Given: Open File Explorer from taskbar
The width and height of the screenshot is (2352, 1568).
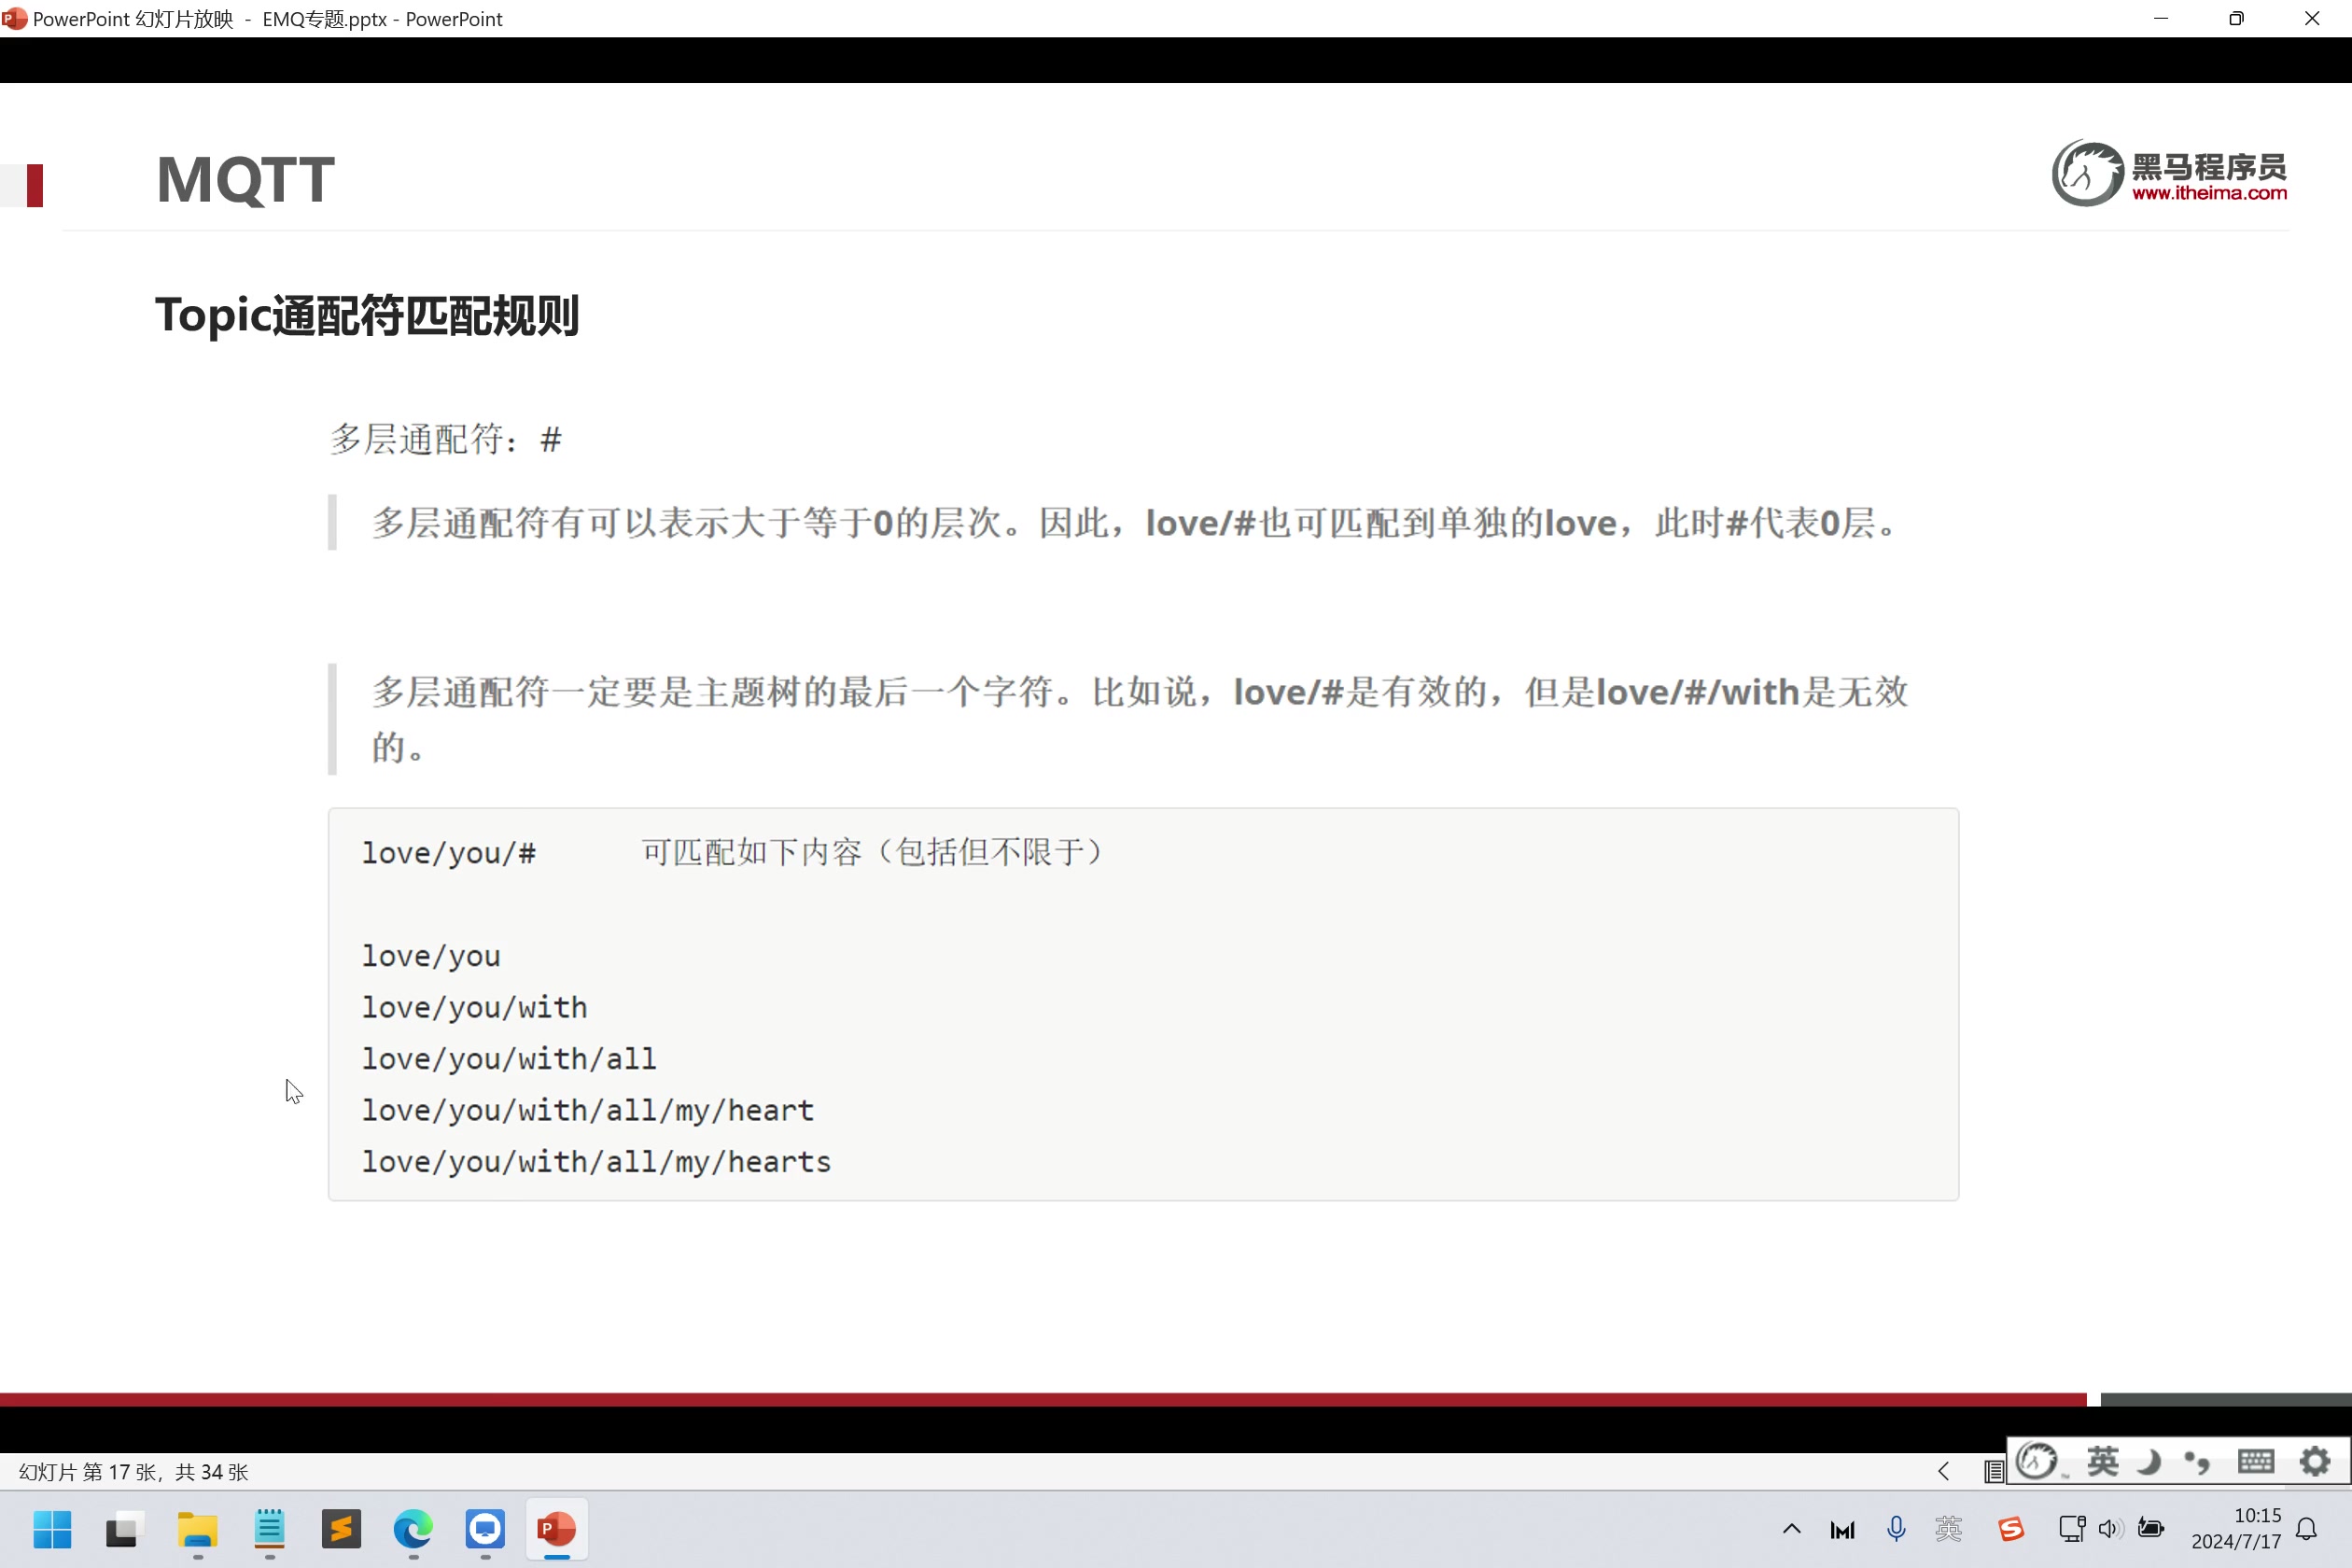Looking at the screenshot, I should point(197,1529).
